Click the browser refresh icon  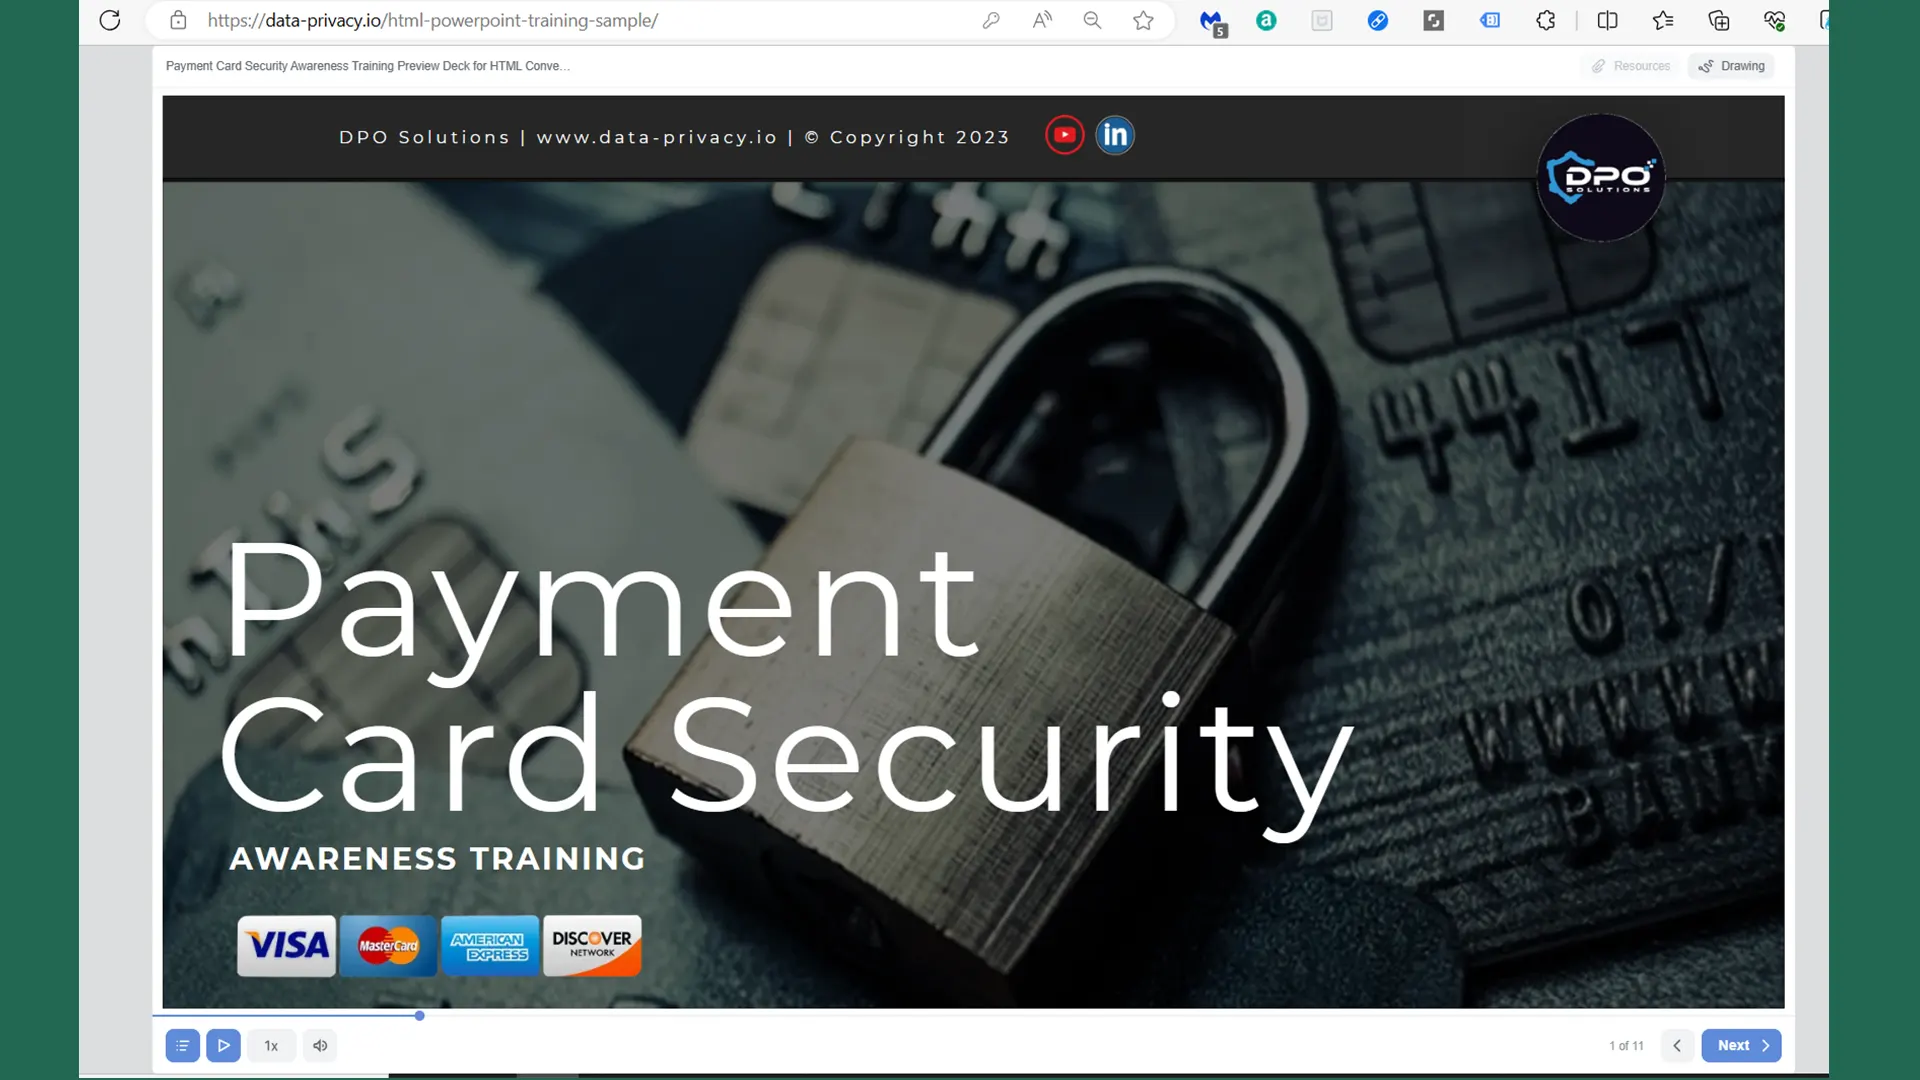[109, 20]
